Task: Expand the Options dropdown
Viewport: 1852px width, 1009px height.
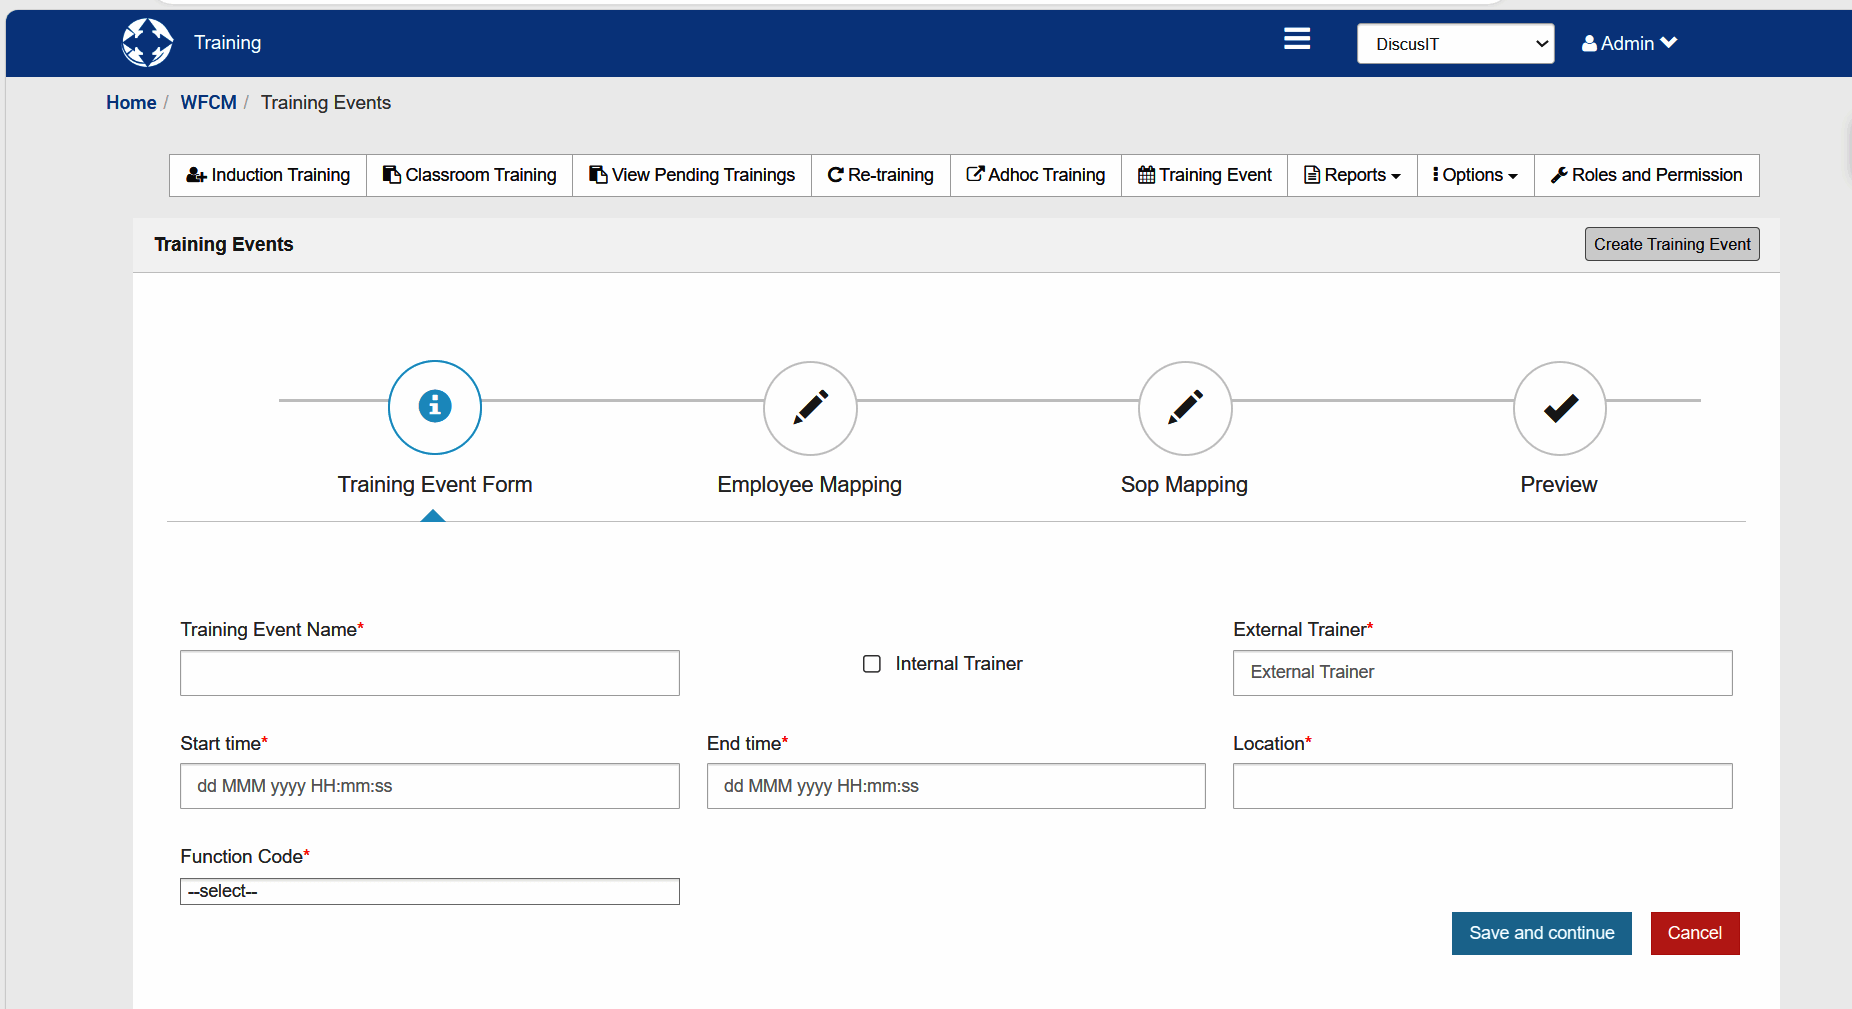Action: tap(1474, 175)
